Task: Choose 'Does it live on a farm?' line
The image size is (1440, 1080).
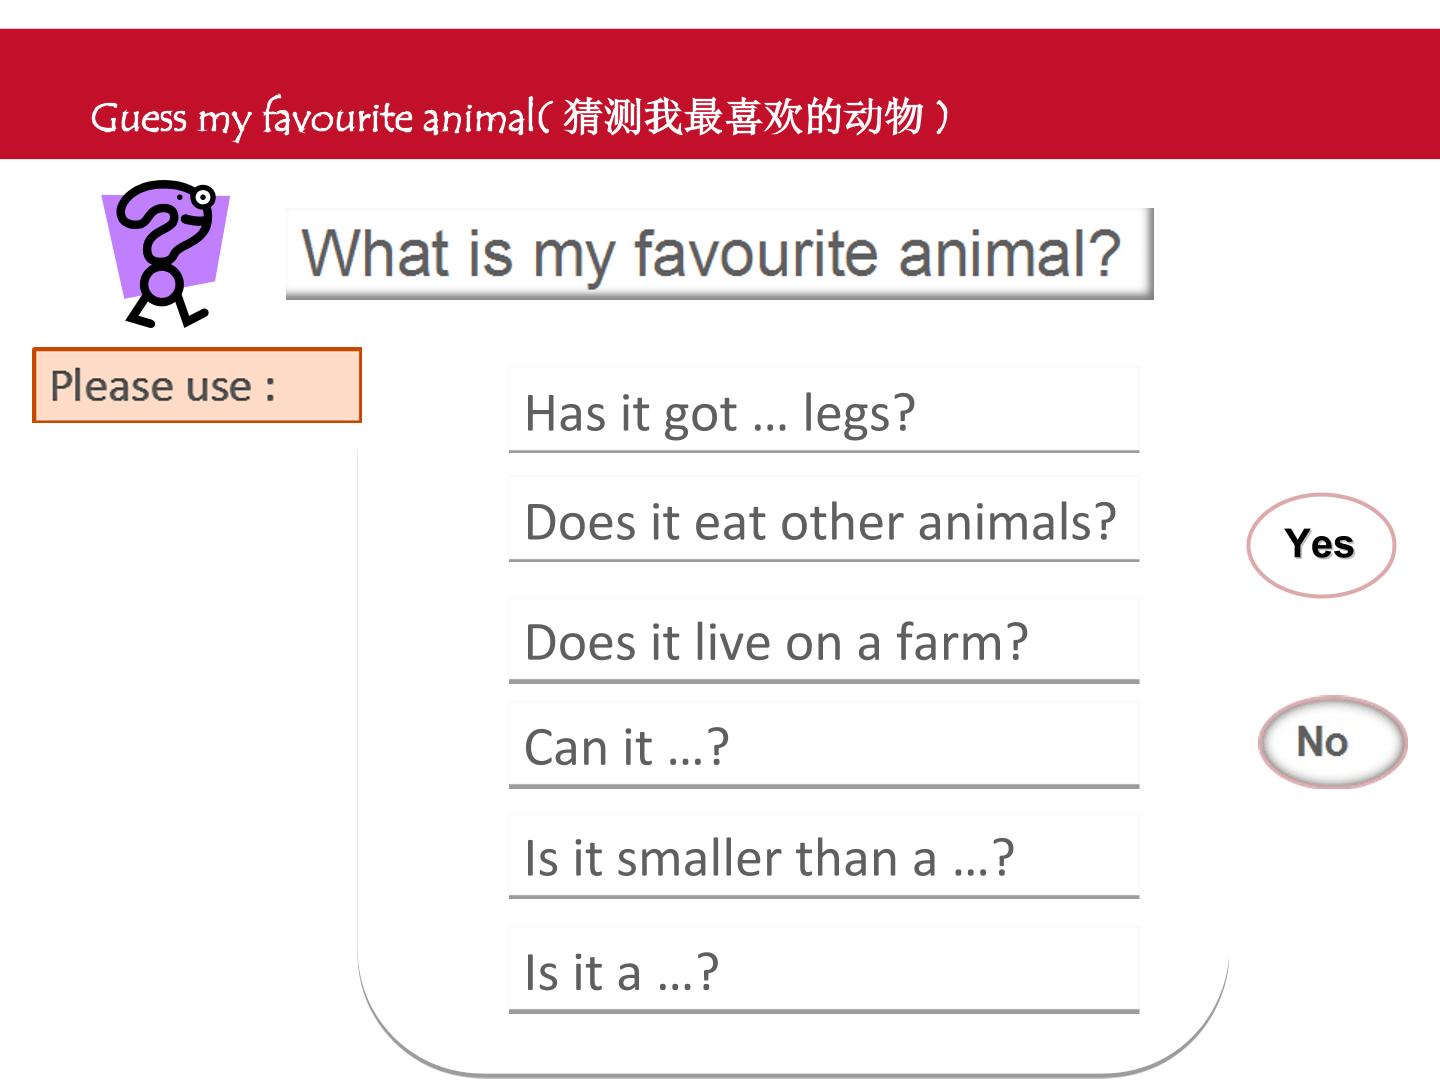Action: click(x=824, y=640)
